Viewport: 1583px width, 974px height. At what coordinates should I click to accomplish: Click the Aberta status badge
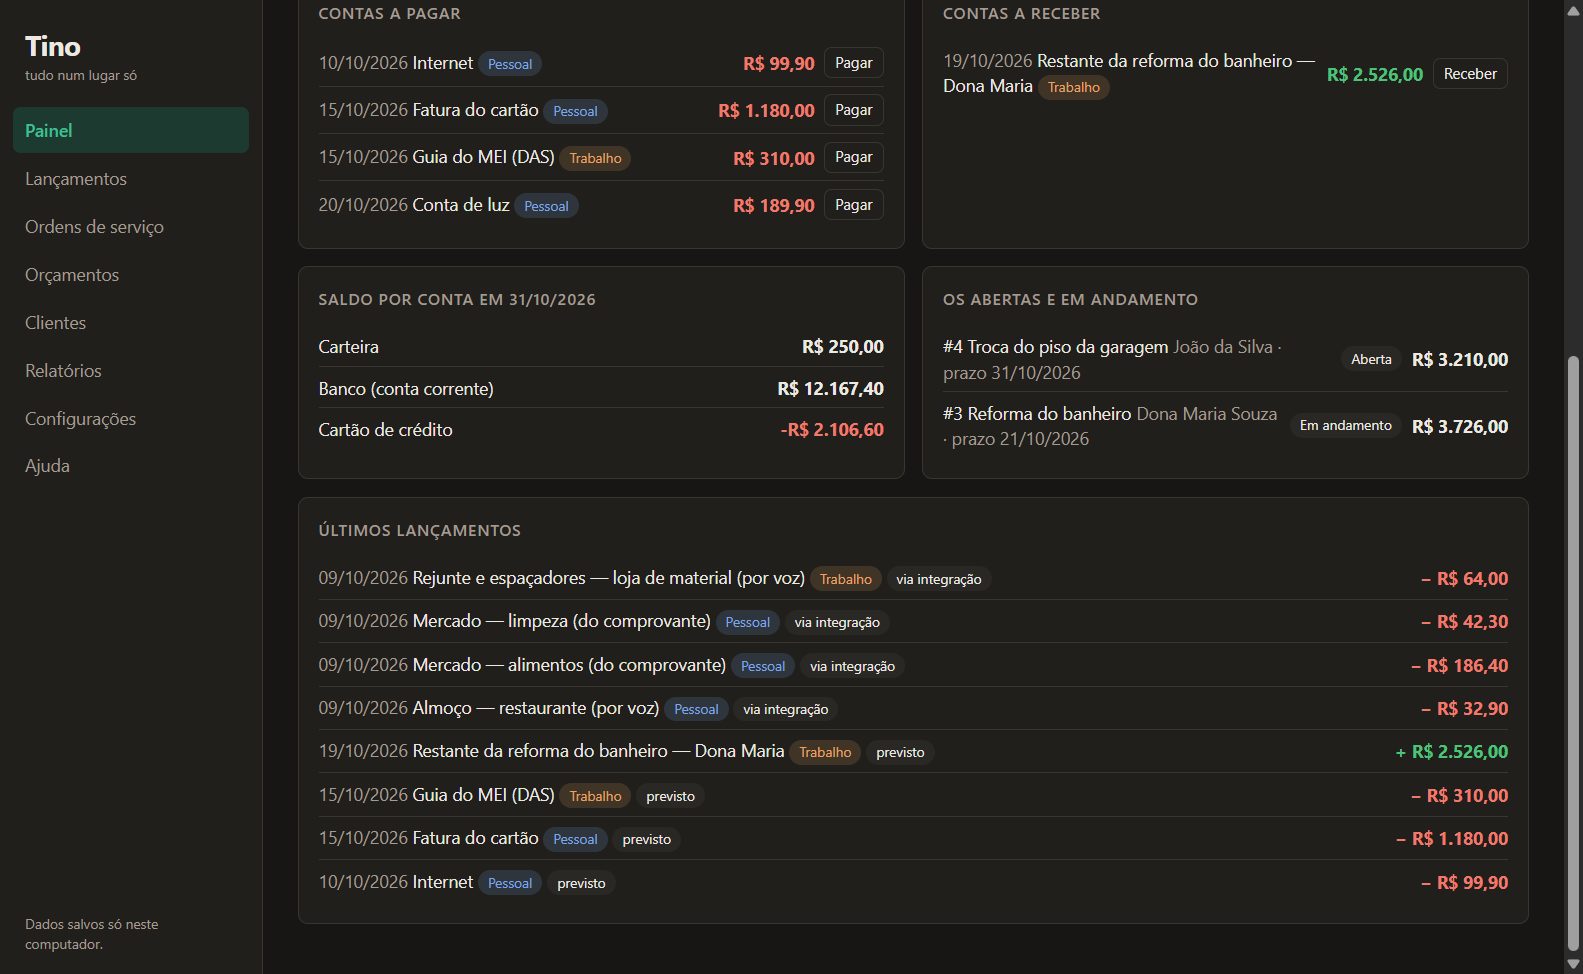tap(1371, 359)
